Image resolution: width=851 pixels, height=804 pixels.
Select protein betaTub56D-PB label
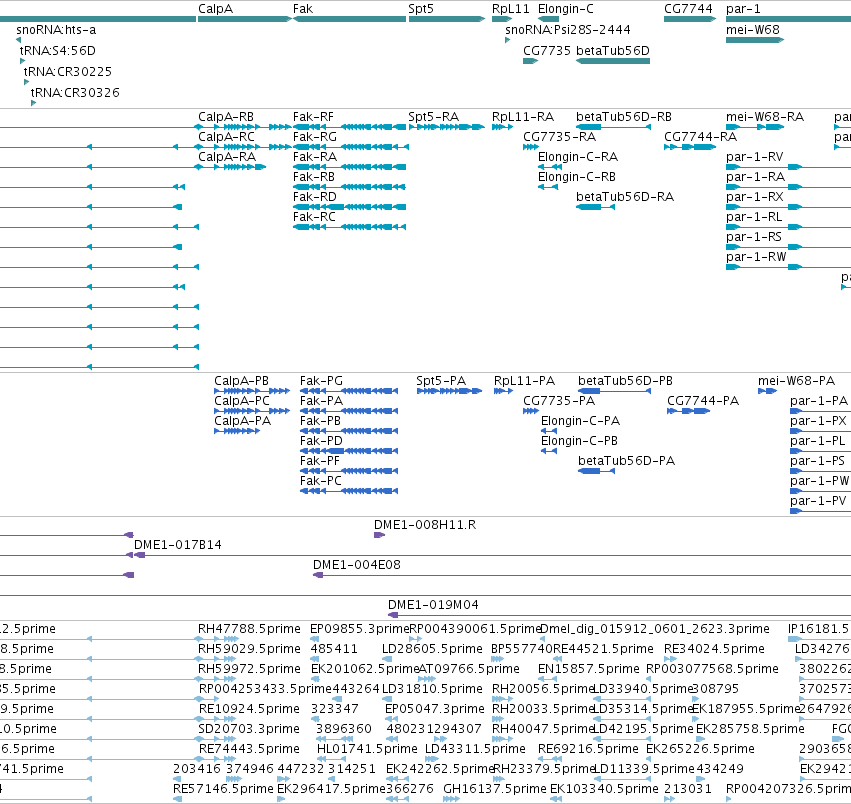[626, 381]
